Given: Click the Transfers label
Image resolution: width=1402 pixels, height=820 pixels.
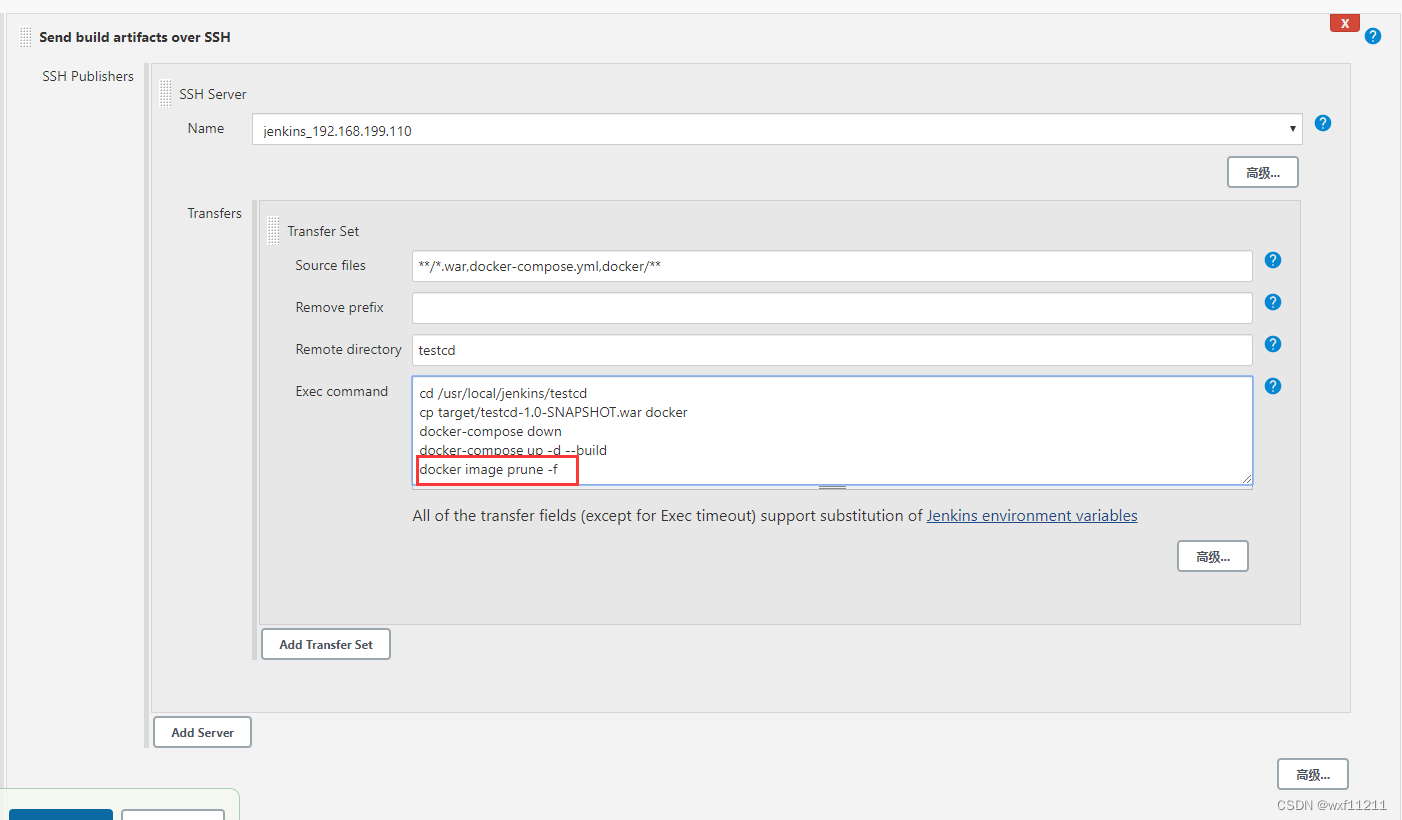Looking at the screenshot, I should (214, 213).
